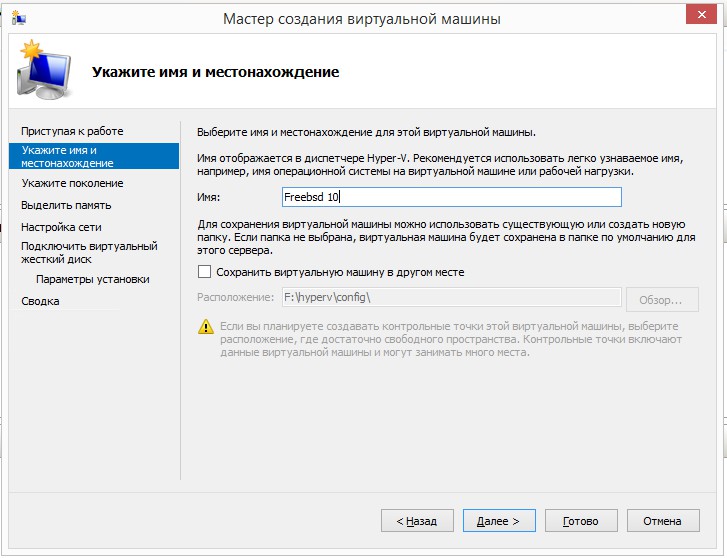The width and height of the screenshot is (727, 558).
Task: Click the heading 'Укажите имя и местонахождение'
Action: pos(216,72)
